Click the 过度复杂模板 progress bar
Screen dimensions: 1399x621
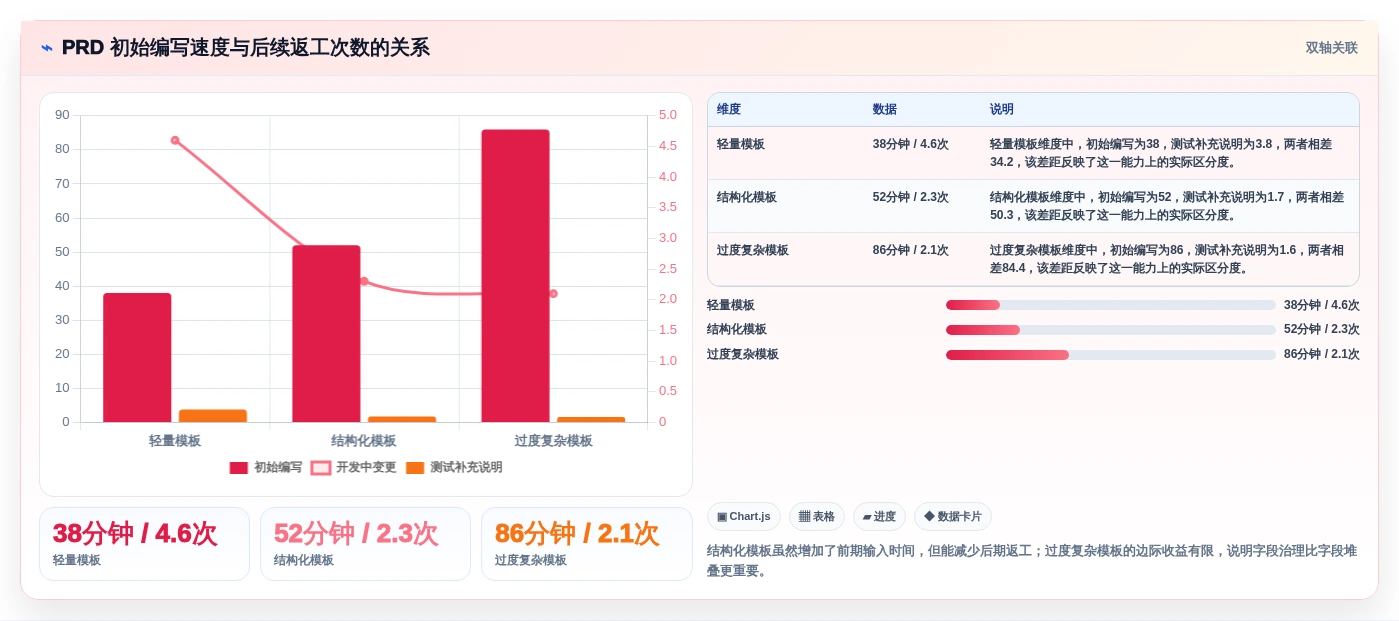tap(1110, 354)
